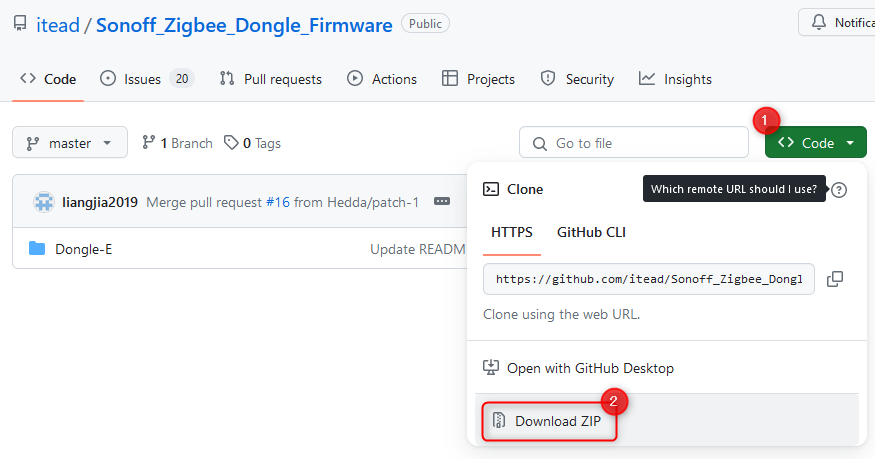The image size is (875, 459).
Task: Click the help question mark icon beside Clone
Action: [x=839, y=190]
